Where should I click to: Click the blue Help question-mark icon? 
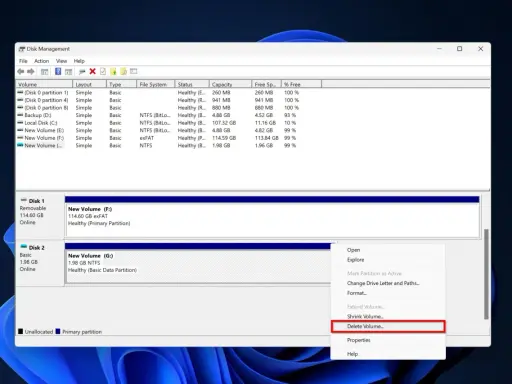click(x=58, y=71)
